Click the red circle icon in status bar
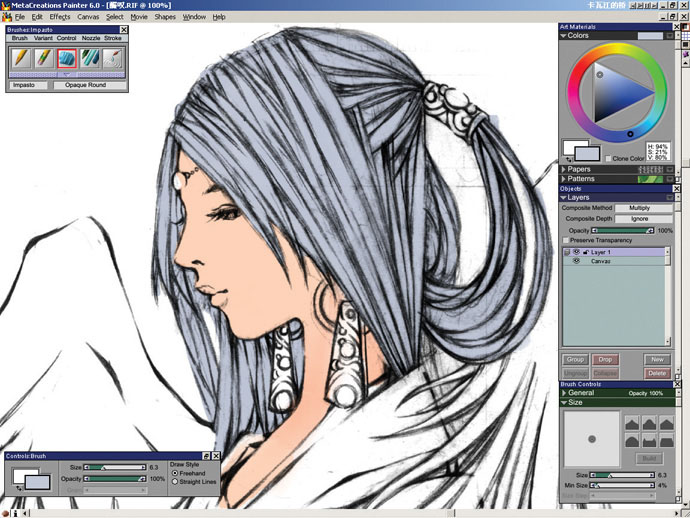 point(5,514)
